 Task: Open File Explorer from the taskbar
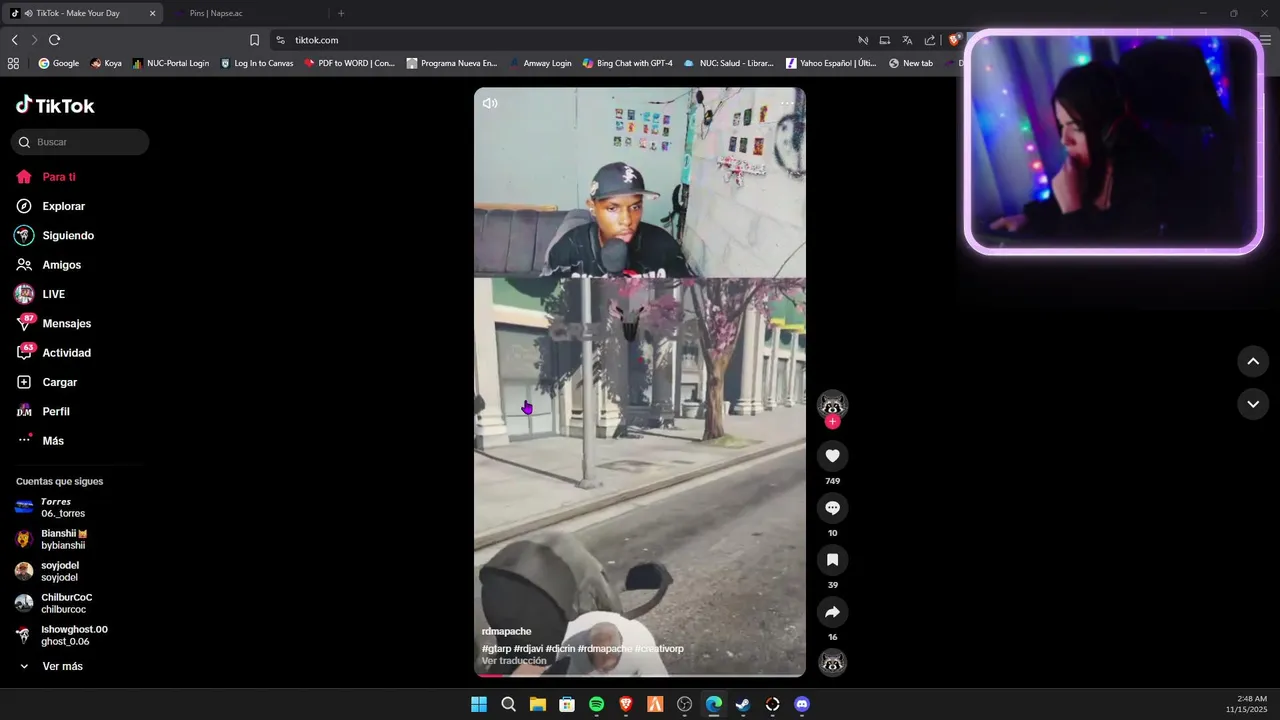point(537,704)
